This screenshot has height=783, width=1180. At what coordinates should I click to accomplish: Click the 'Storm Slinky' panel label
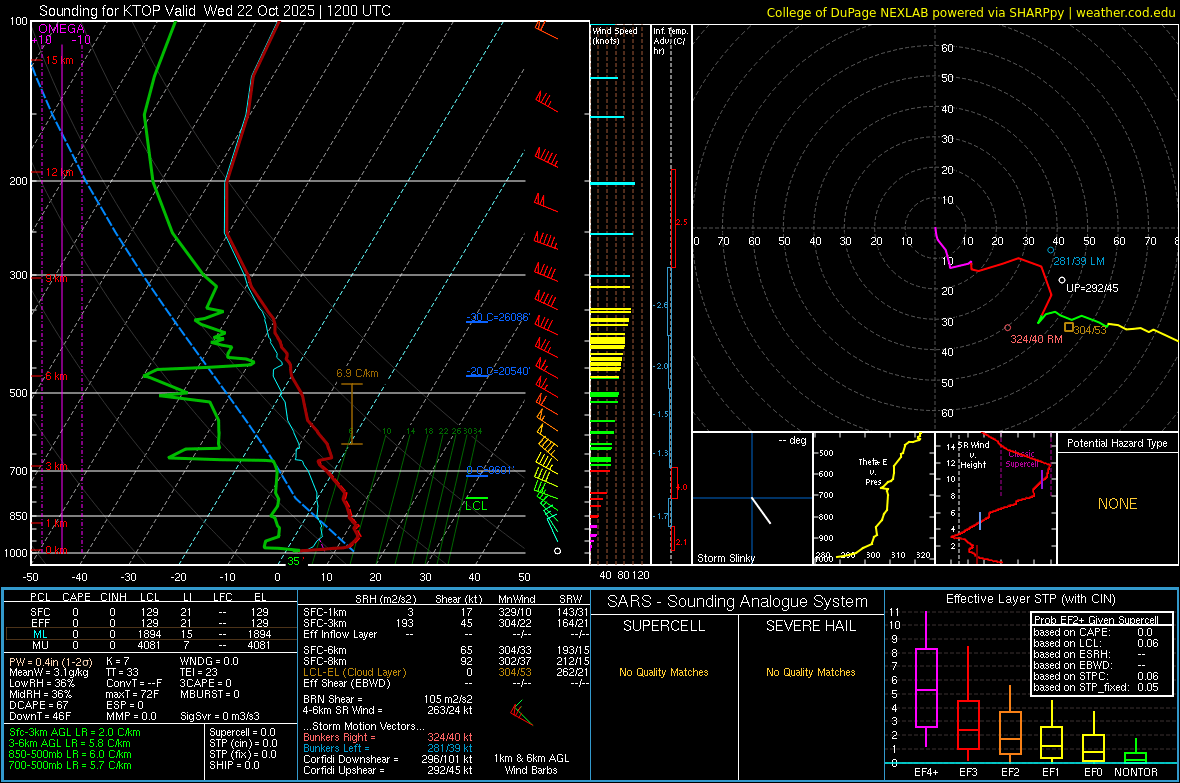pyautogui.click(x=725, y=558)
